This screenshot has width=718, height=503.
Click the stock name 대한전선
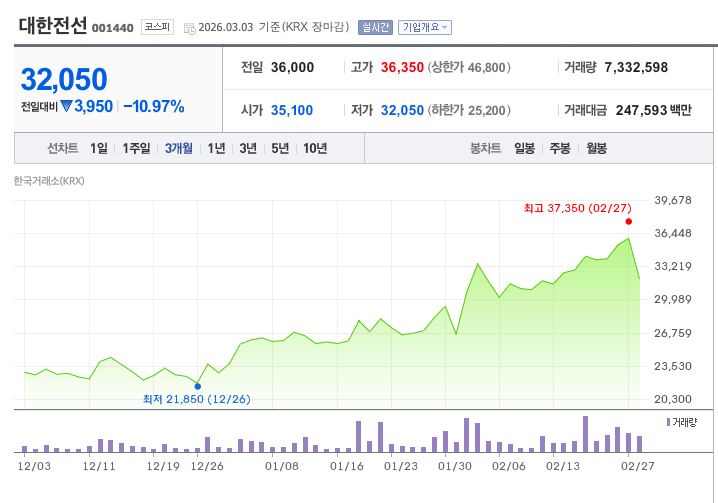click(53, 26)
